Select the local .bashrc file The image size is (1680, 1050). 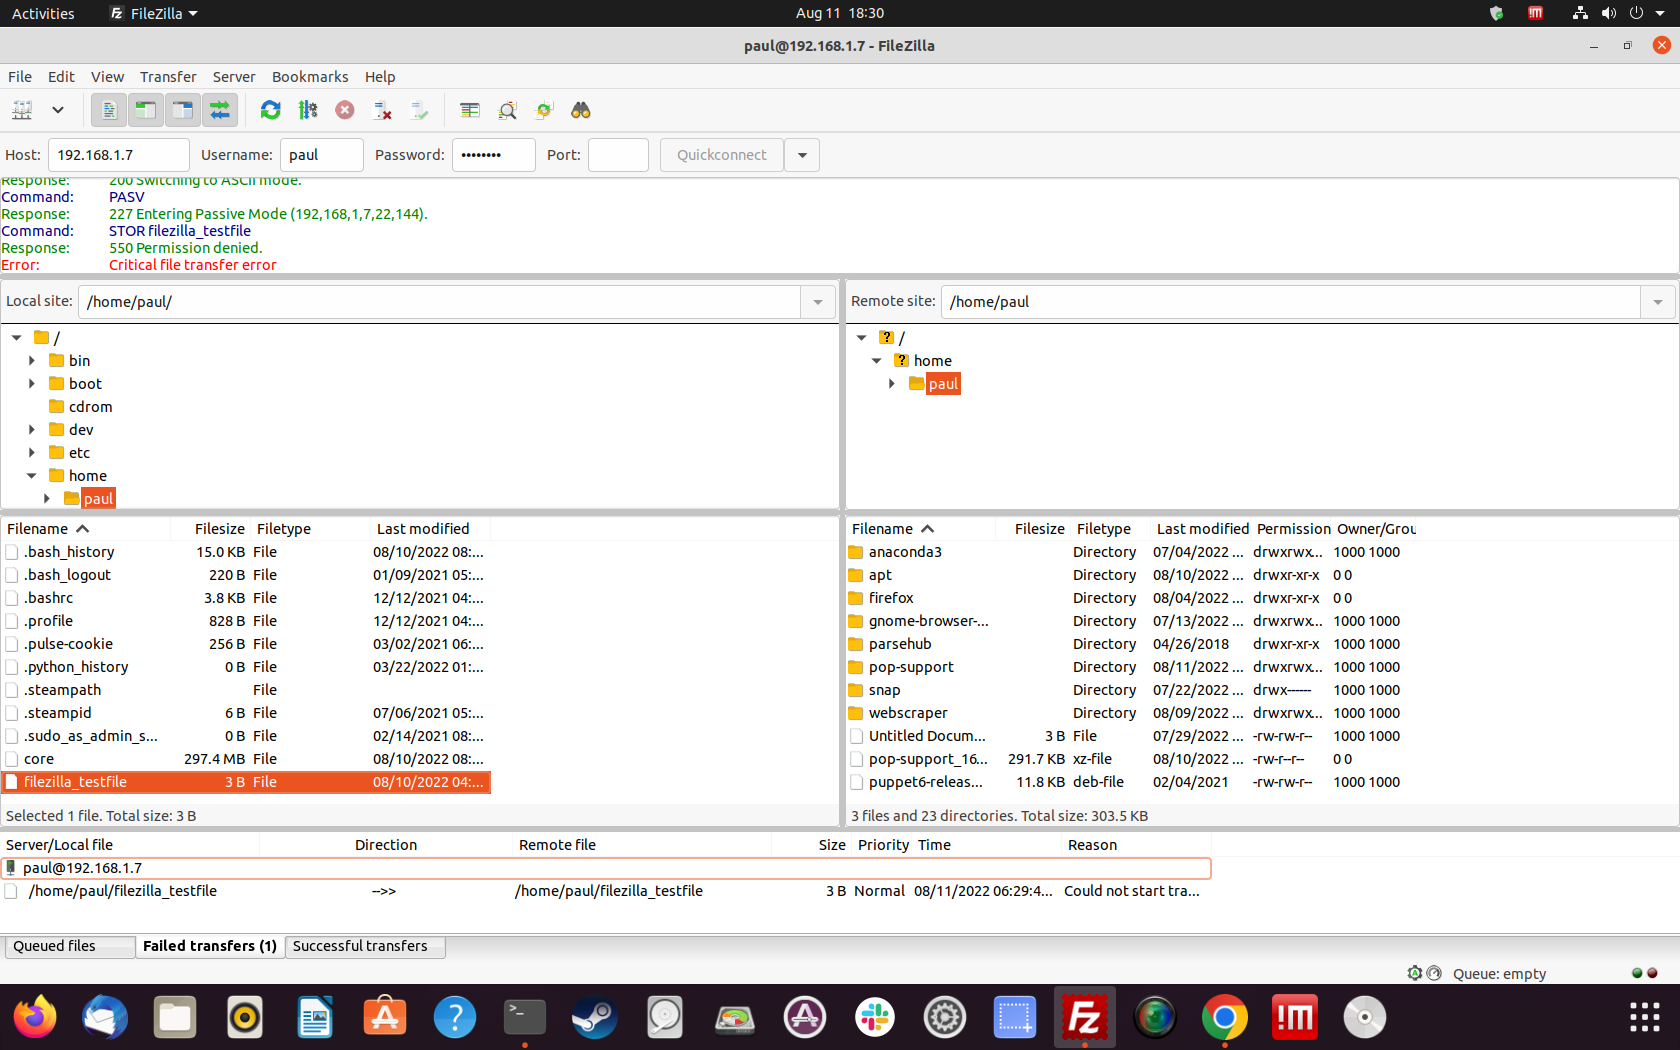pyautogui.click(x=246, y=598)
